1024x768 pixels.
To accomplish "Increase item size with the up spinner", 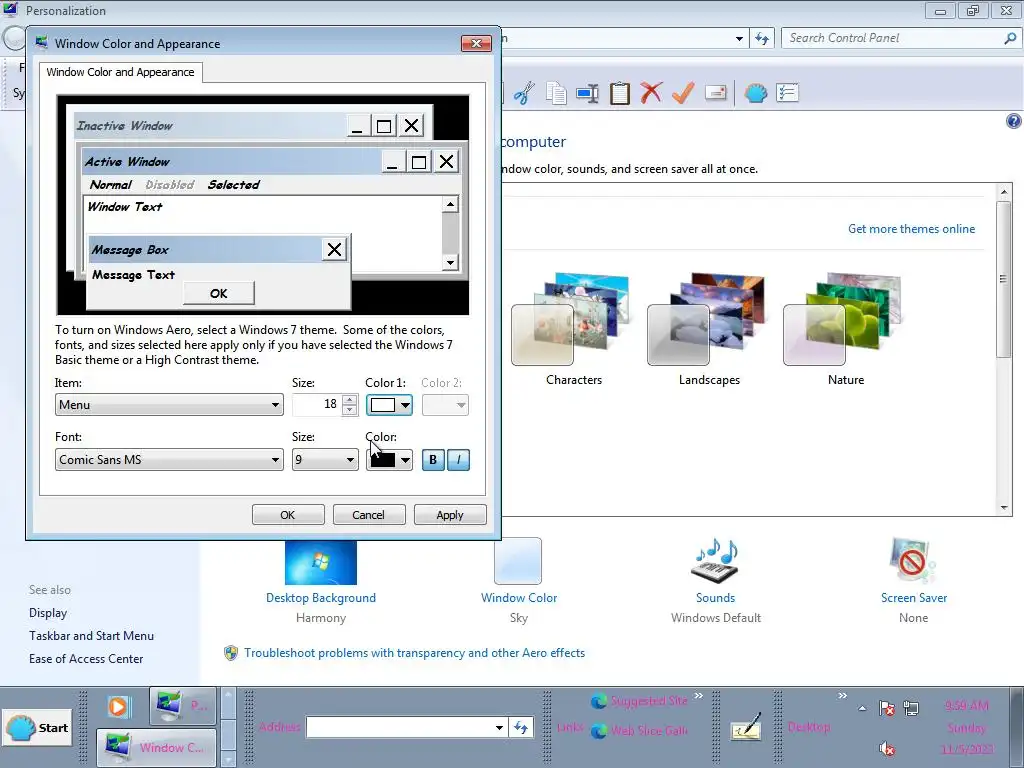I will point(350,400).
